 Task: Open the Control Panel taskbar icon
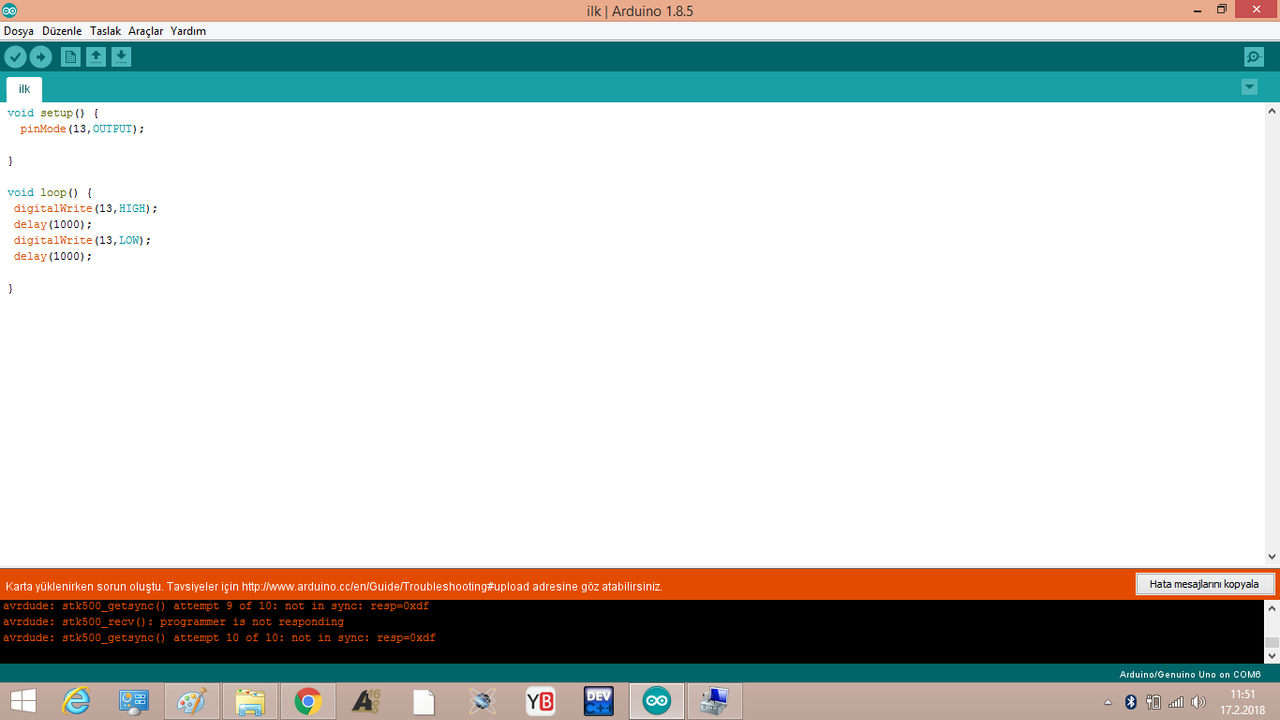click(134, 702)
